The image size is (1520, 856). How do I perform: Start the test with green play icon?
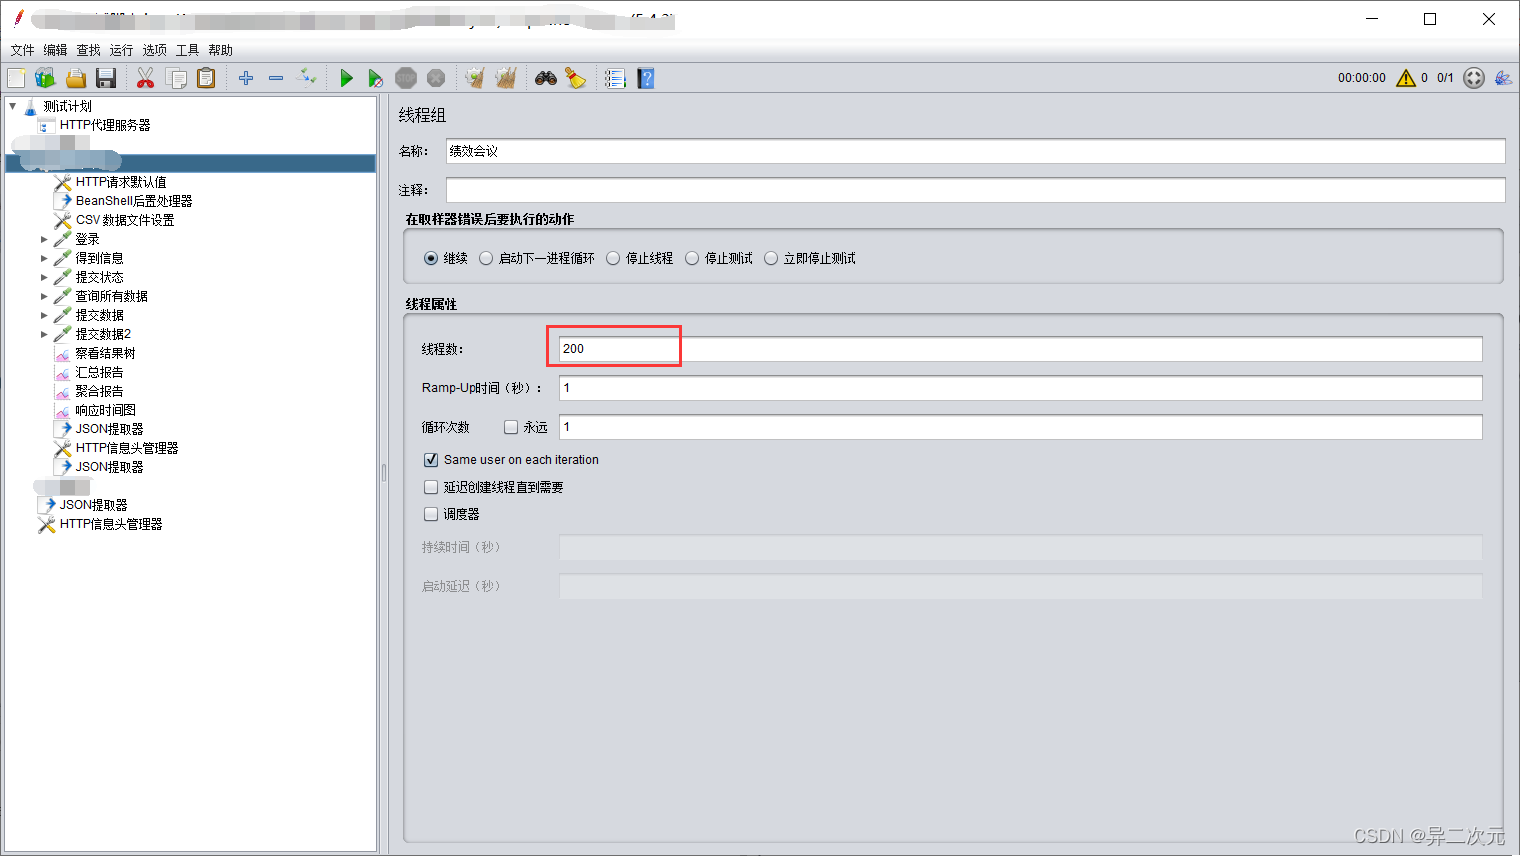[x=346, y=78]
